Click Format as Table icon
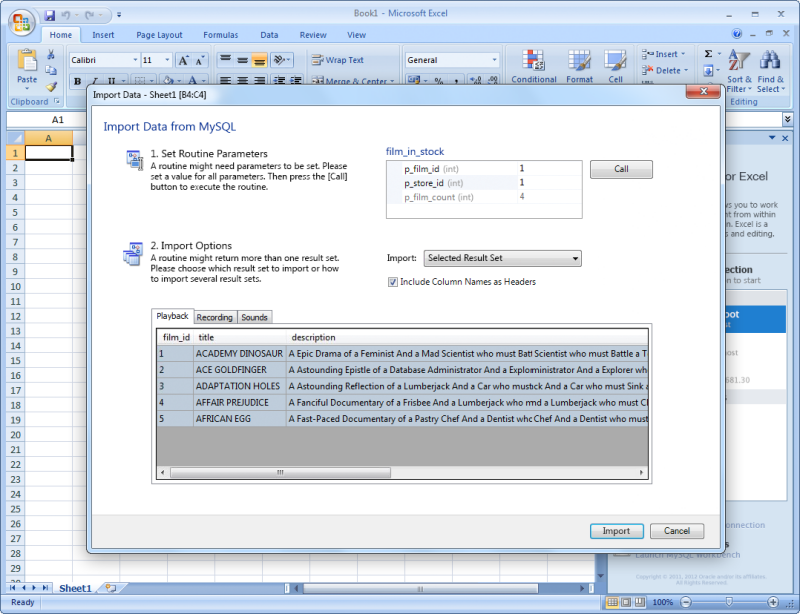Screen dimensions: 800x614 tap(579, 60)
